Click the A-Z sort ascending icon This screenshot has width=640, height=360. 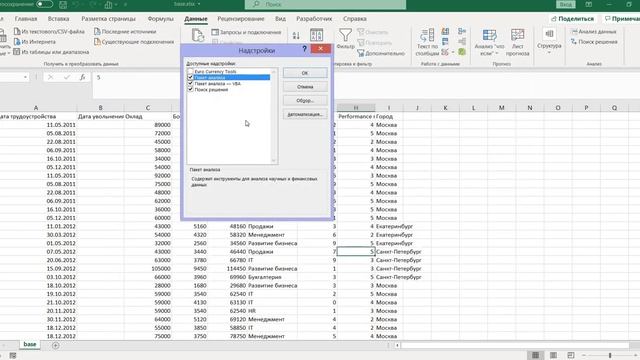296,36
